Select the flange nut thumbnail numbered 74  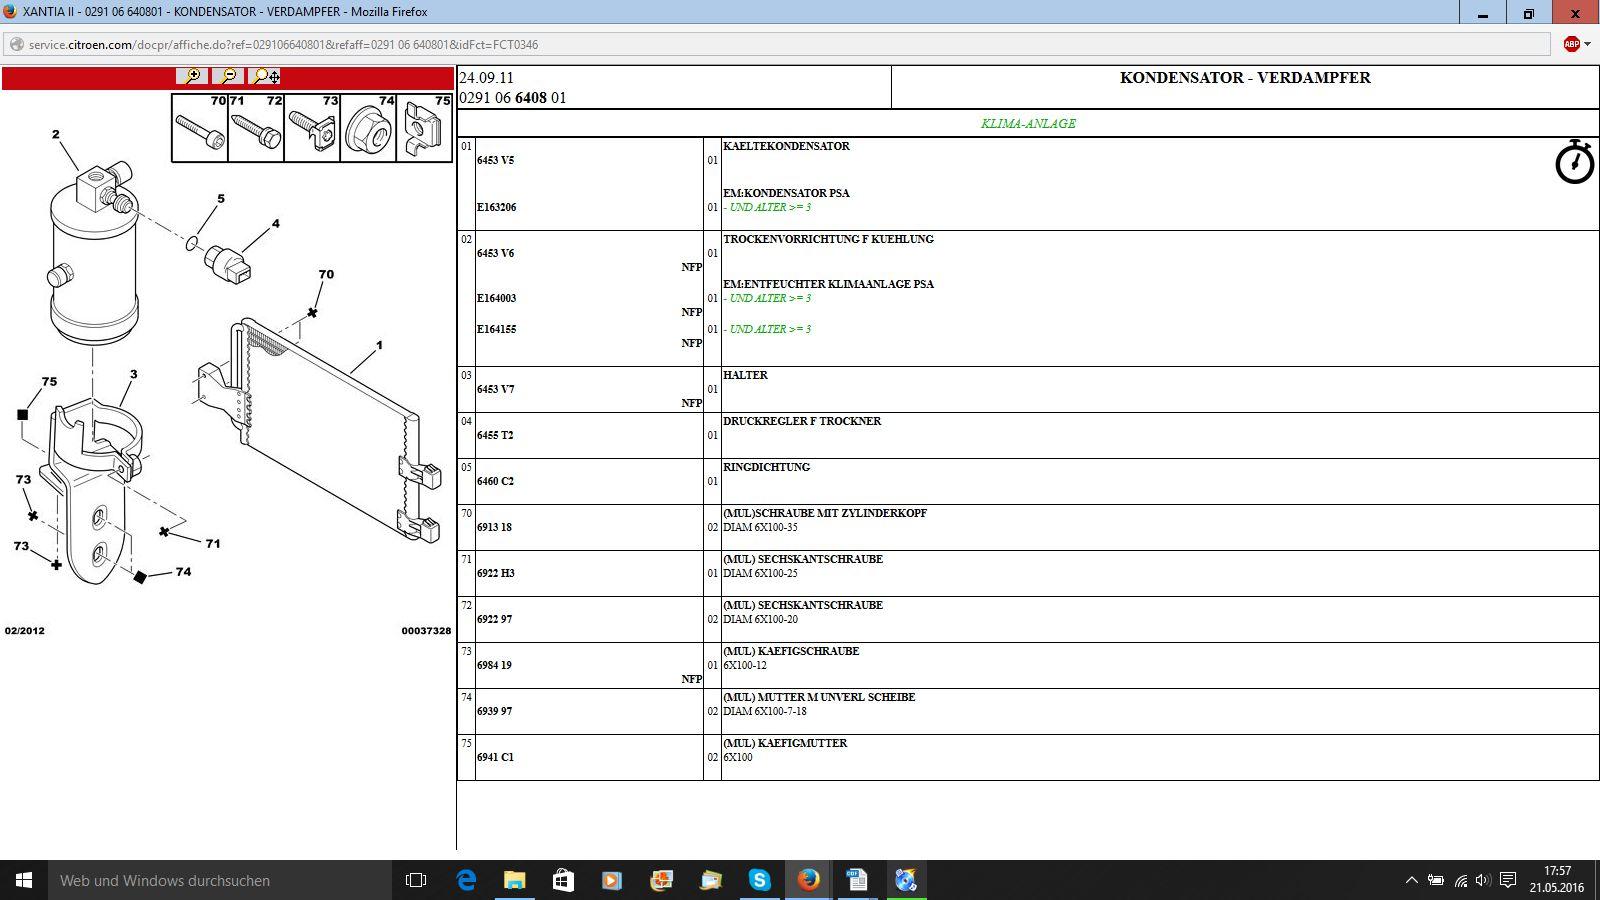[x=368, y=128]
